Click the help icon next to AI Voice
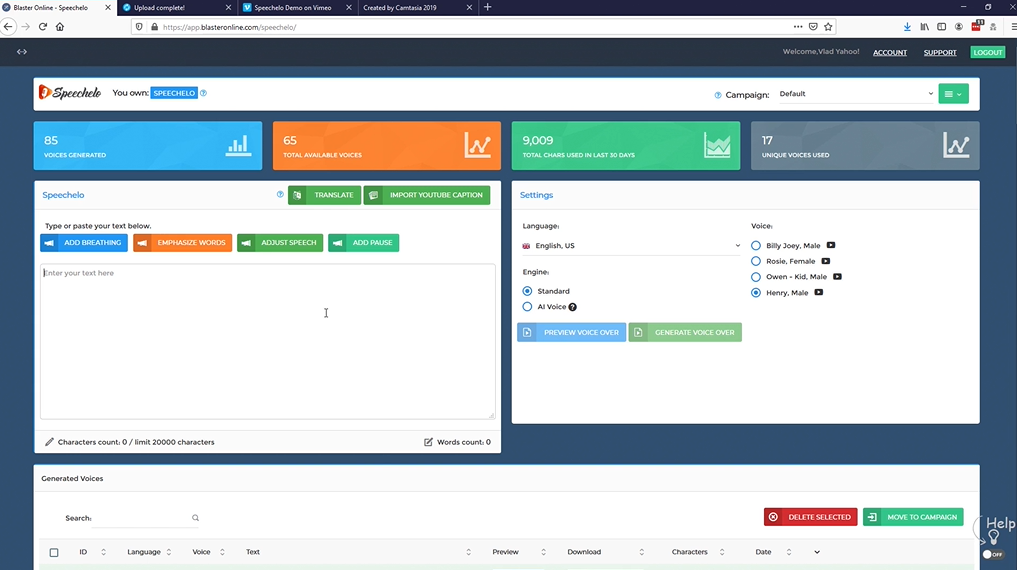Viewport: 1017px width, 570px height. [573, 307]
